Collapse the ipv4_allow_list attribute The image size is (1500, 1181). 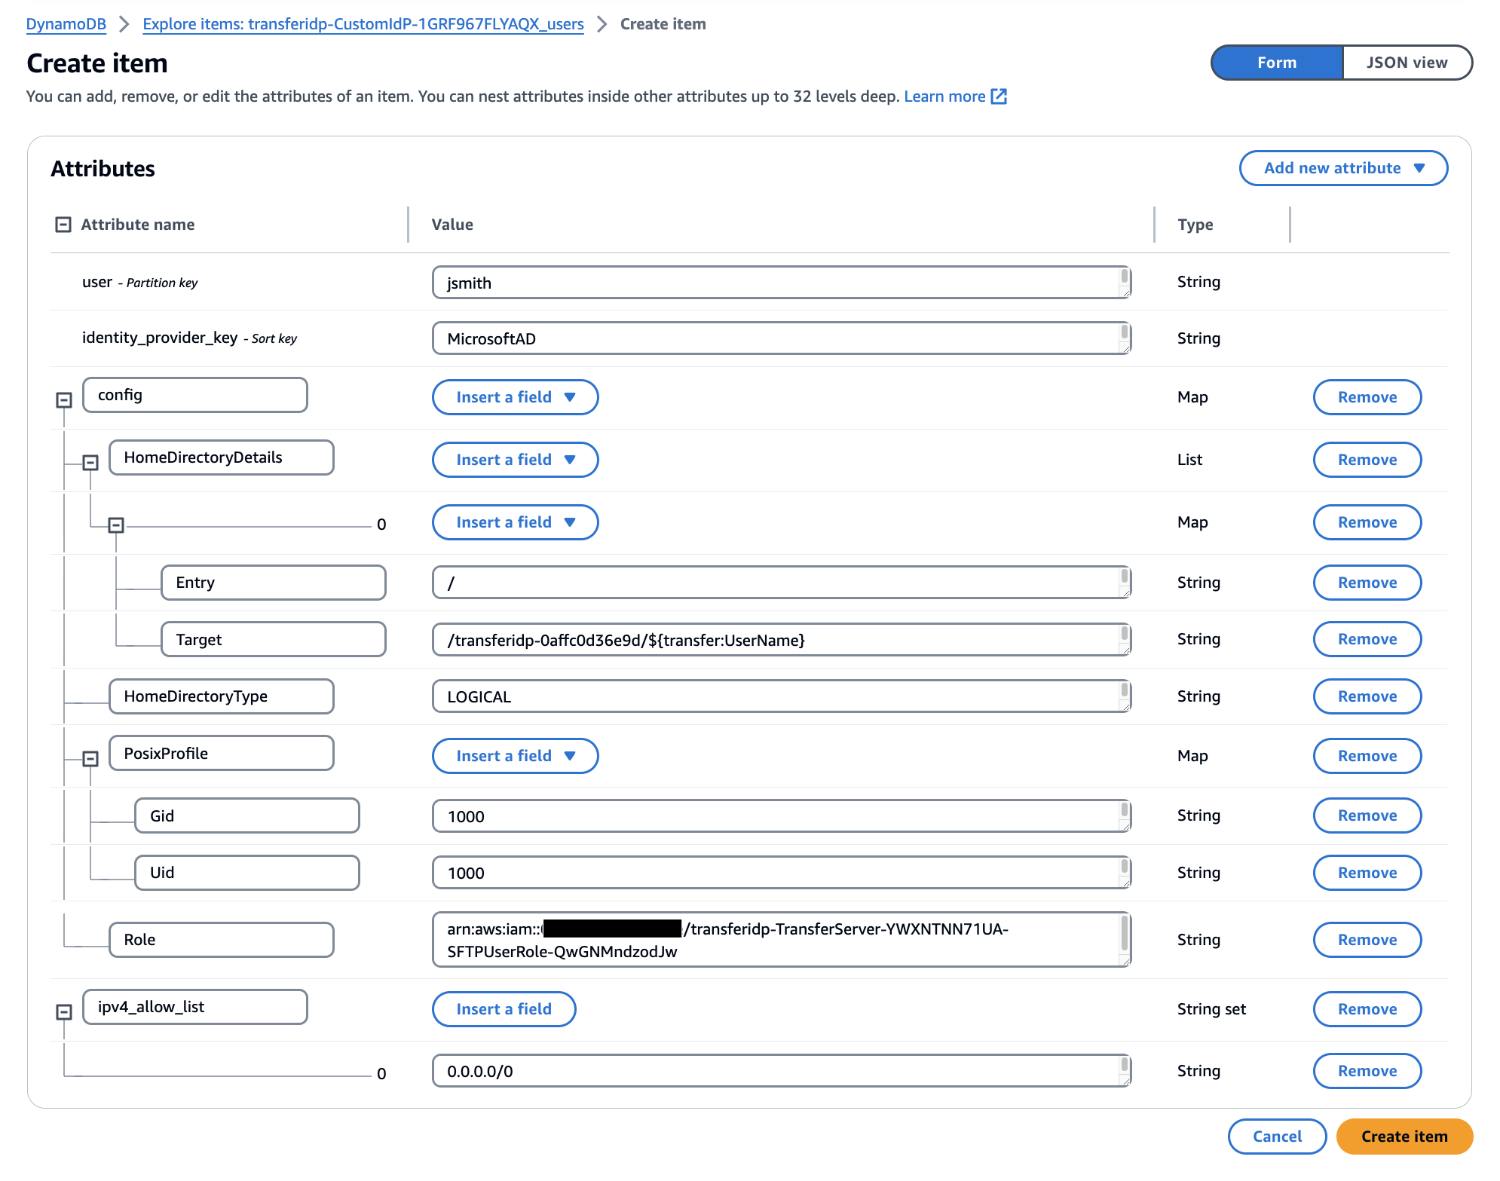tap(63, 1011)
